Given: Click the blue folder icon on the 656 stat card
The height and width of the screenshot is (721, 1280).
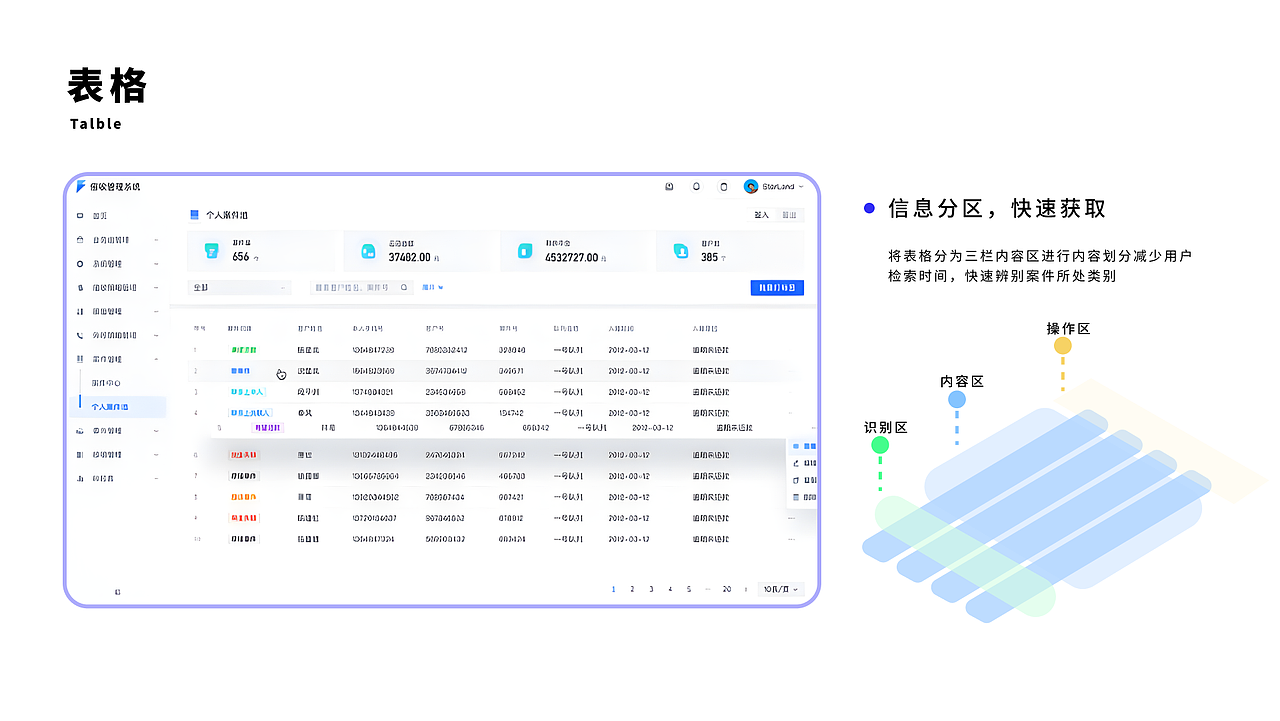Looking at the screenshot, I should click(211, 249).
